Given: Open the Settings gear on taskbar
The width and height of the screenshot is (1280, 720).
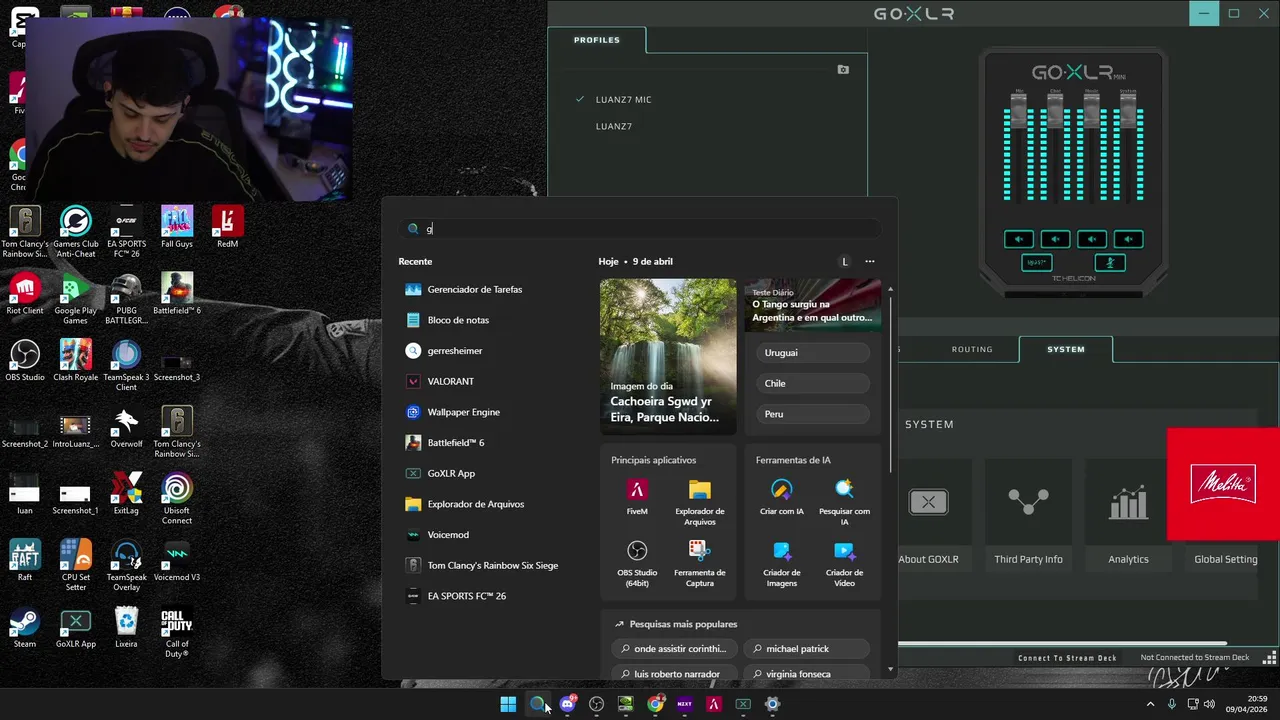Looking at the screenshot, I should pos(772,704).
